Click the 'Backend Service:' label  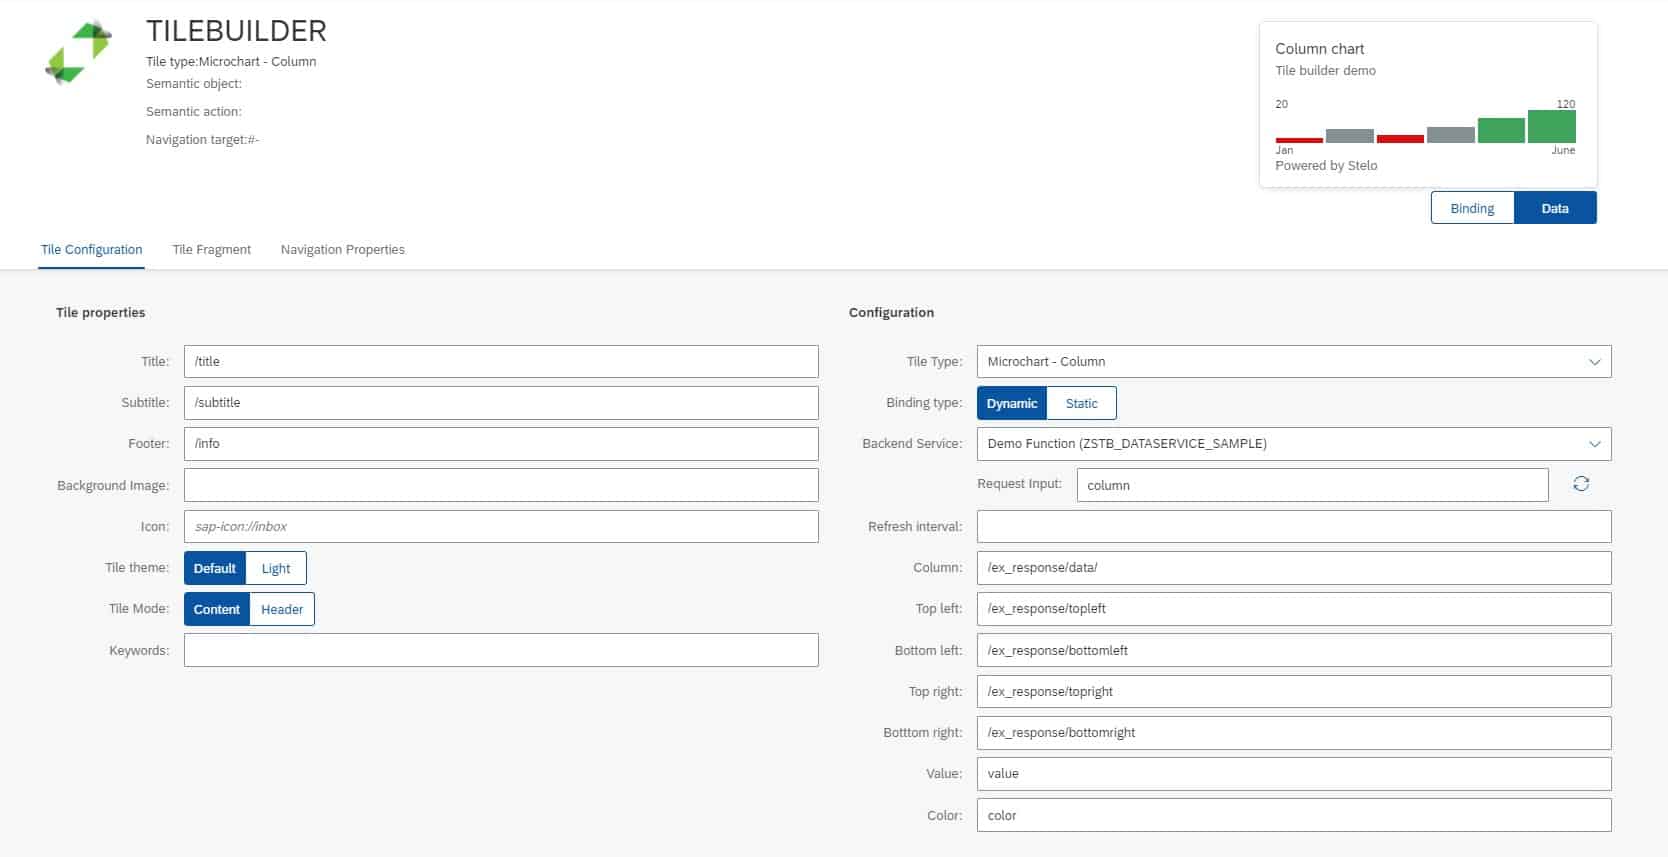coord(911,444)
